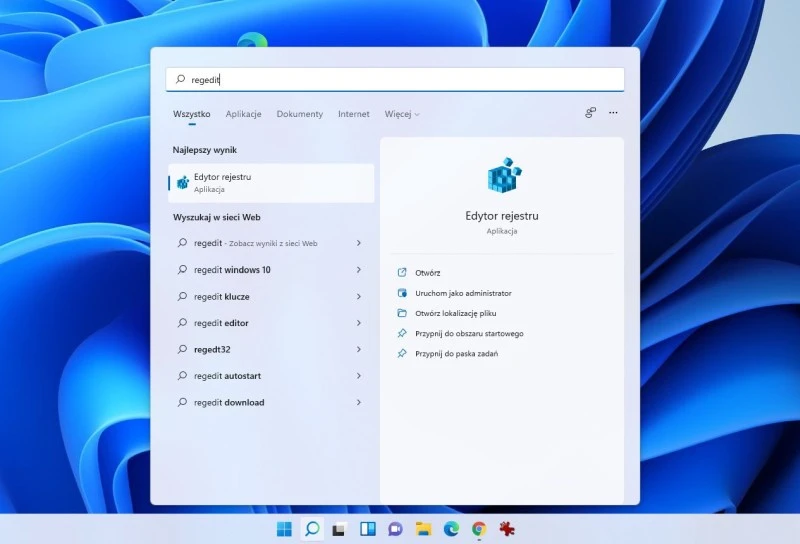Click search icon beside 'regedit autostart'
The height and width of the screenshot is (544, 800).
coord(182,376)
